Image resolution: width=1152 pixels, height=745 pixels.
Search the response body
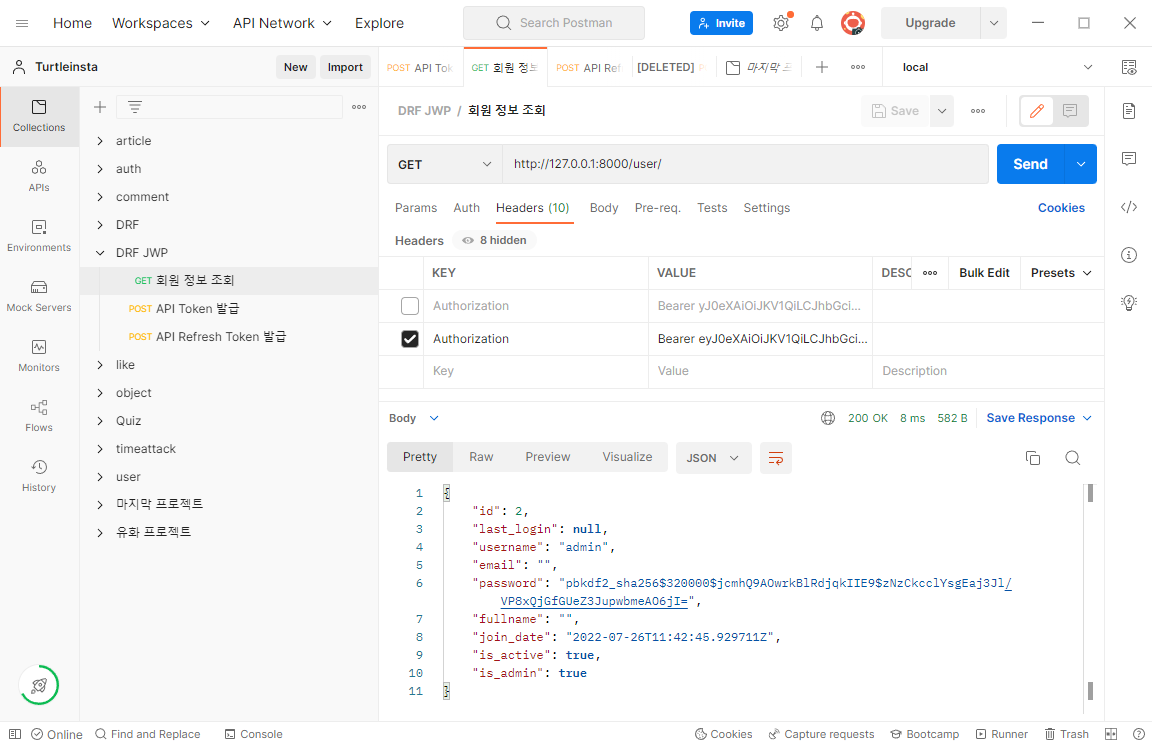pos(1073,458)
